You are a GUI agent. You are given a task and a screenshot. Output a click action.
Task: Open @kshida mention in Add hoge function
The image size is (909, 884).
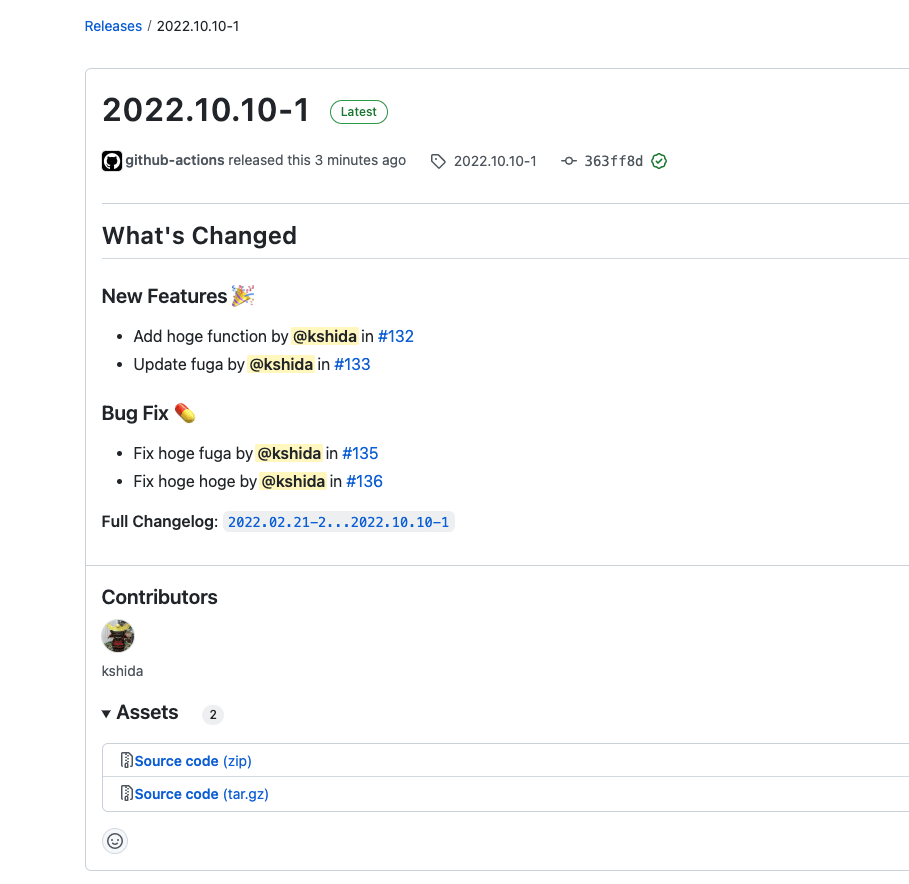coord(325,336)
